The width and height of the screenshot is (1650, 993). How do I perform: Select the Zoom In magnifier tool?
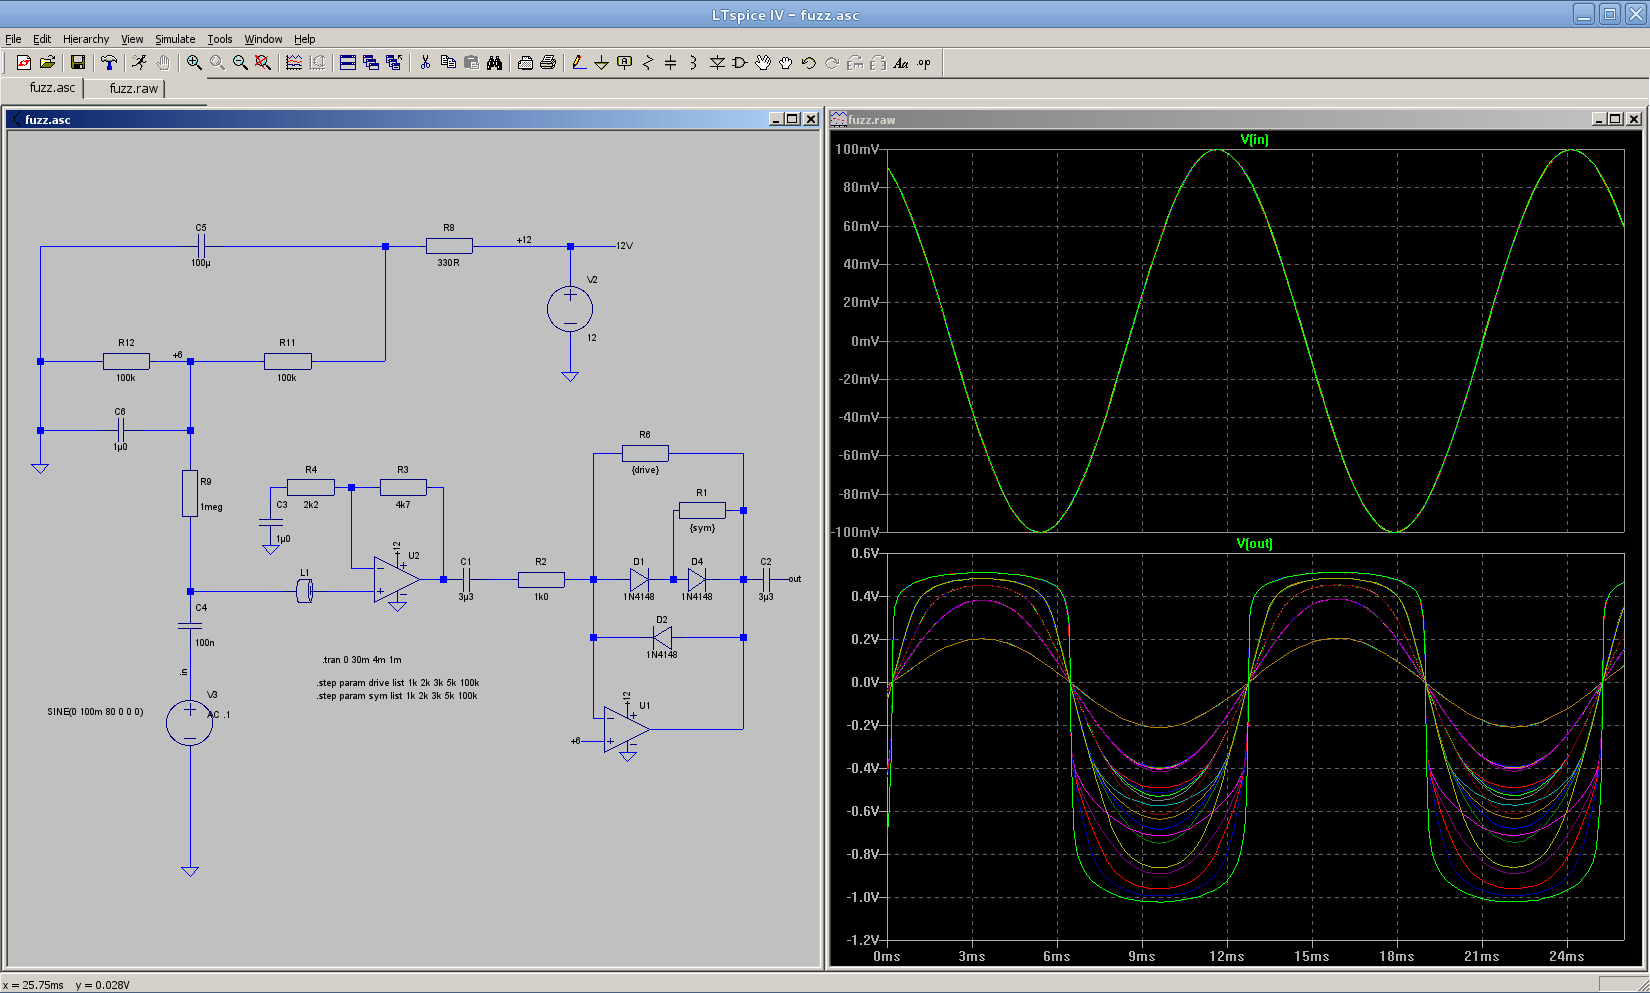[193, 62]
